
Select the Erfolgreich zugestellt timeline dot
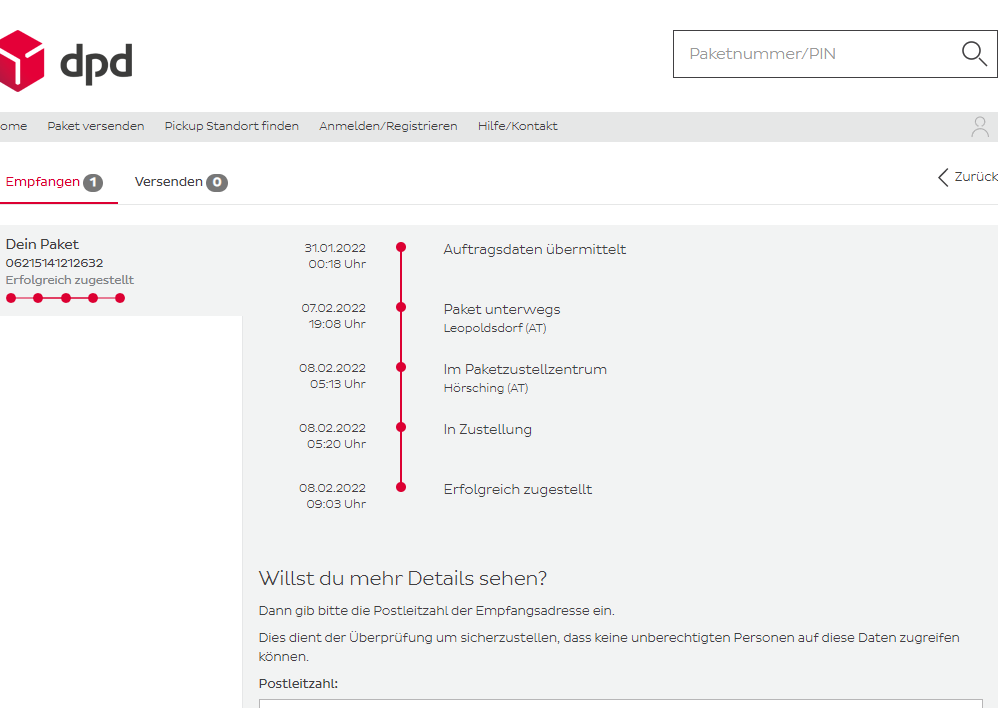pyautogui.click(x=401, y=487)
